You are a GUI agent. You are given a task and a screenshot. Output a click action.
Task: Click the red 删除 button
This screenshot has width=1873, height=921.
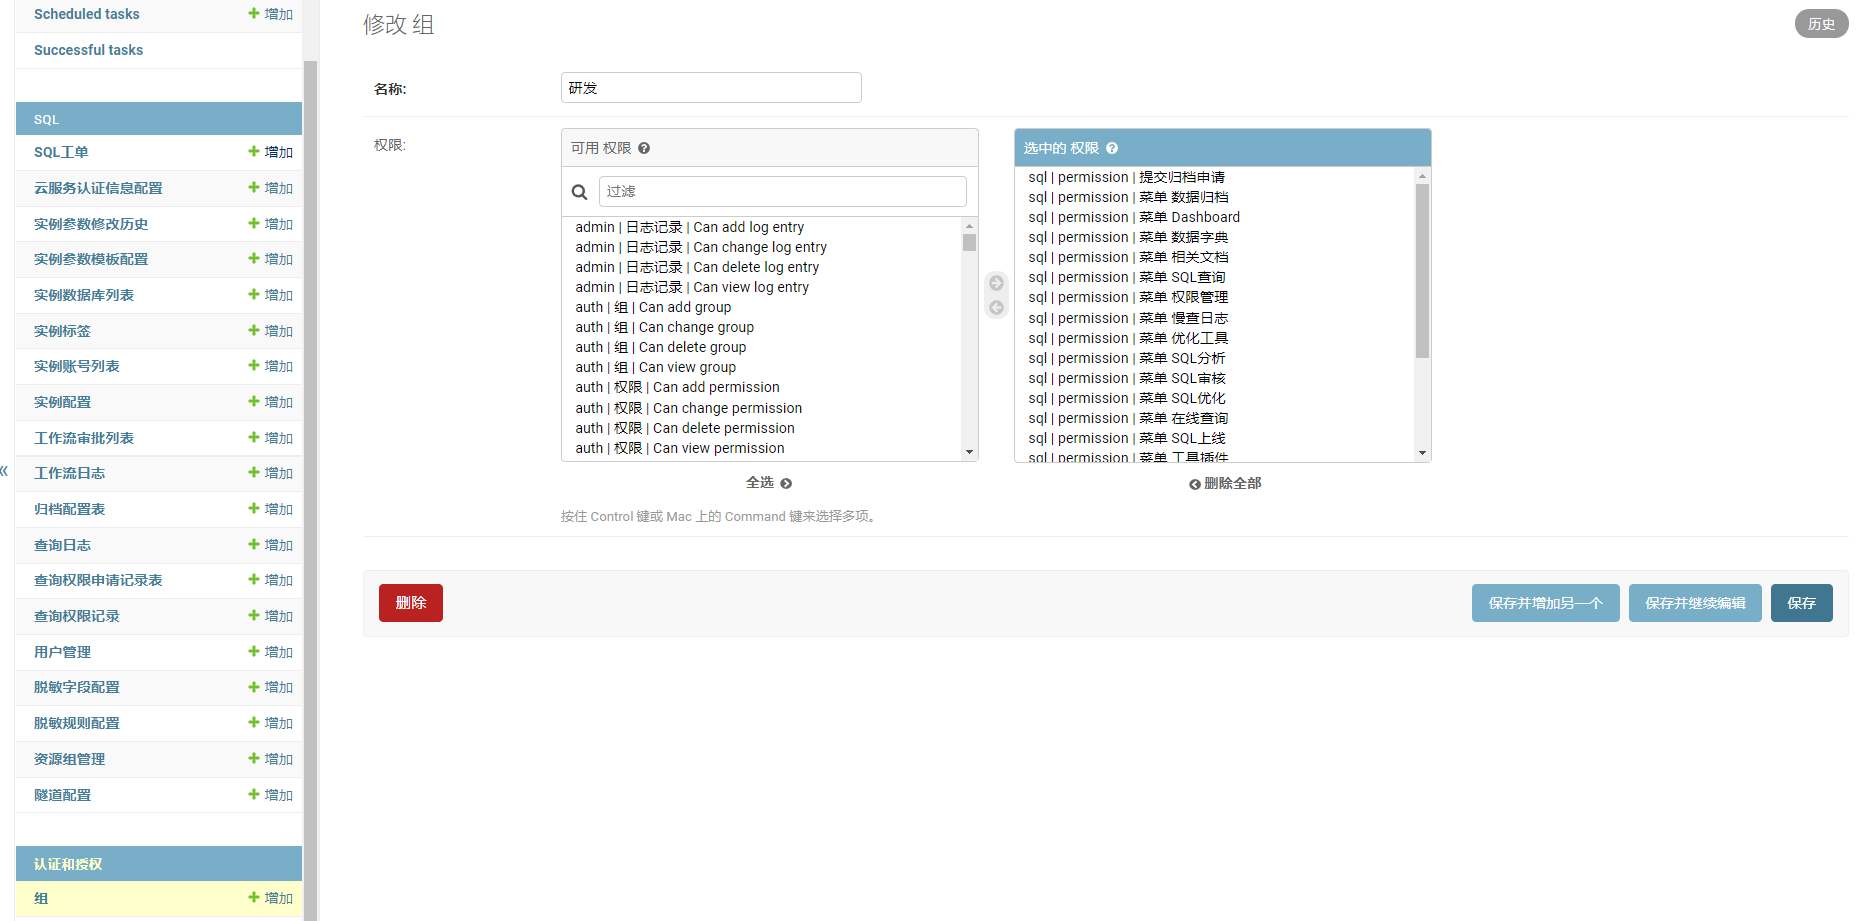coord(410,603)
